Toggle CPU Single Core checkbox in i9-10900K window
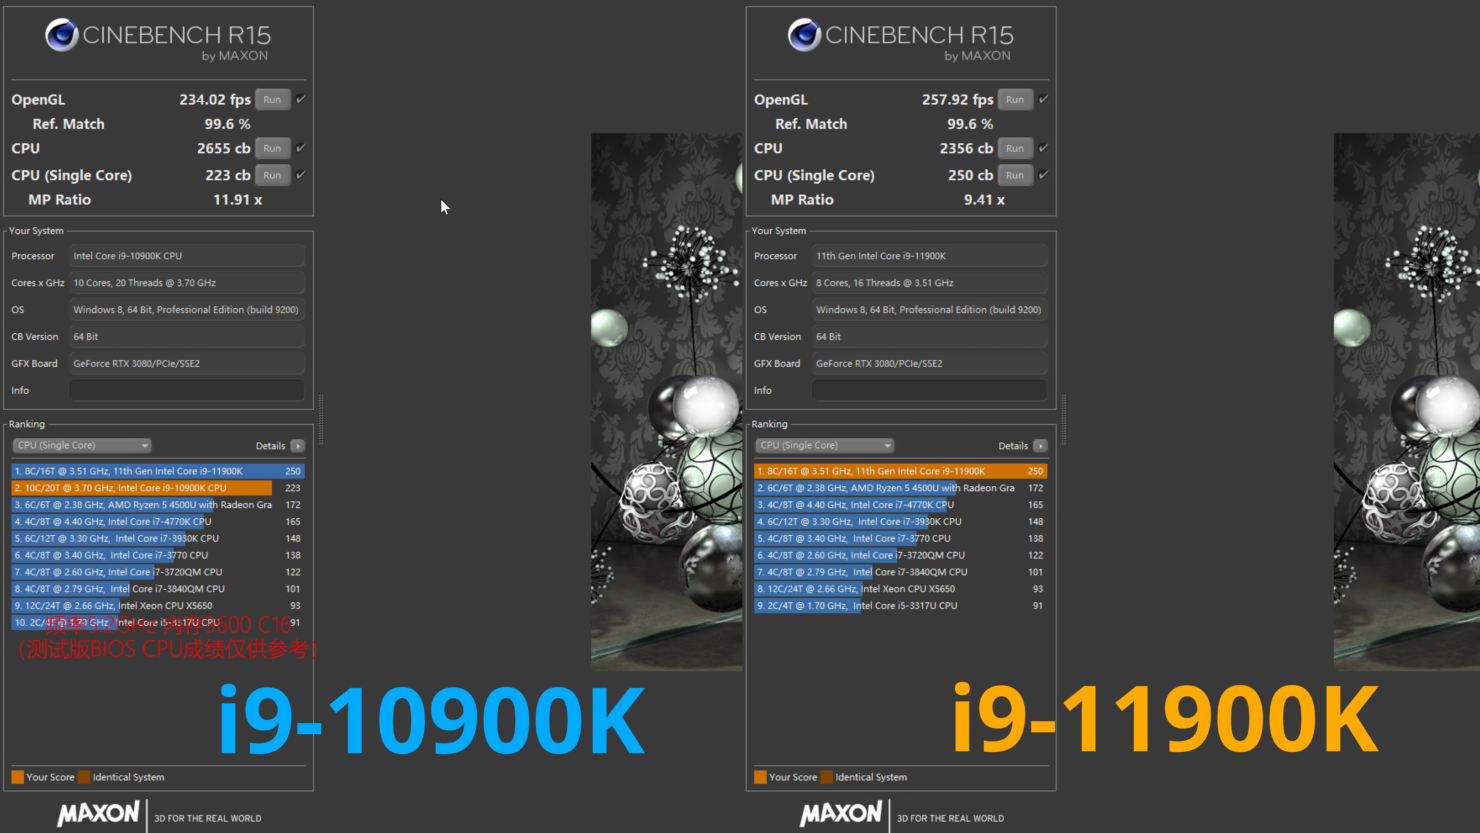The width and height of the screenshot is (1480, 833). [301, 175]
